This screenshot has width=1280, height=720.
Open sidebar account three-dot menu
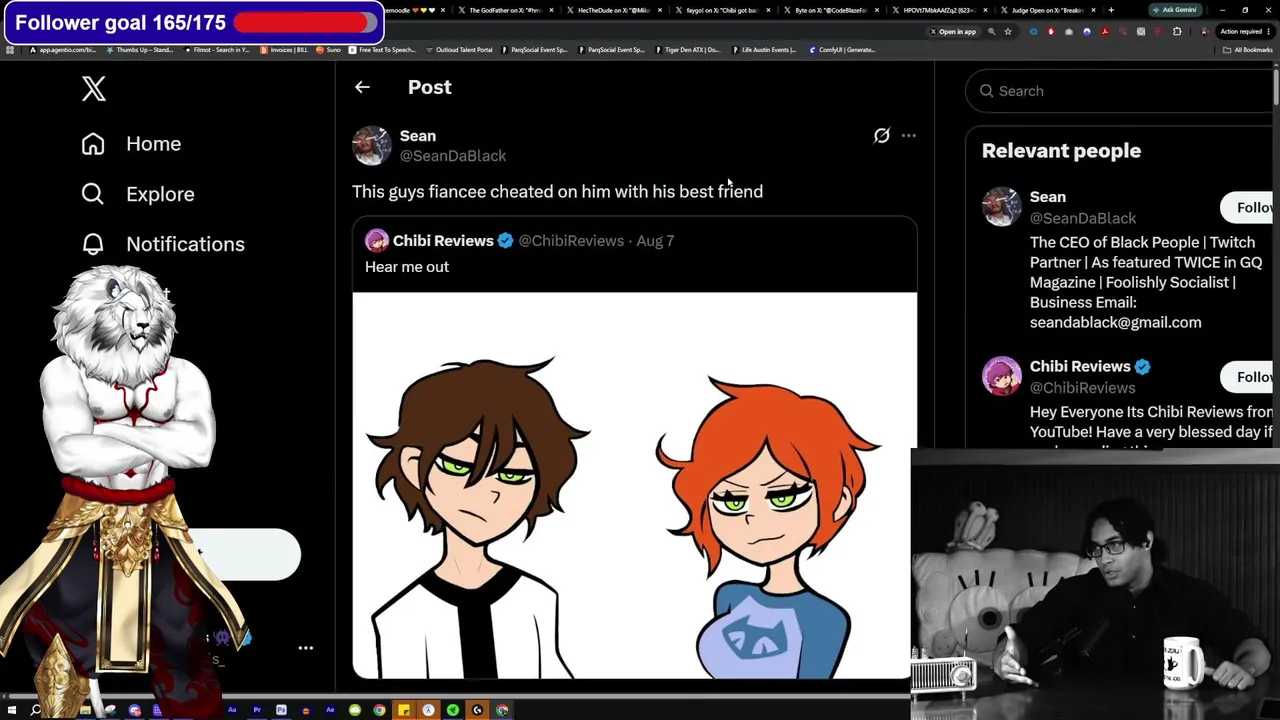tap(306, 648)
